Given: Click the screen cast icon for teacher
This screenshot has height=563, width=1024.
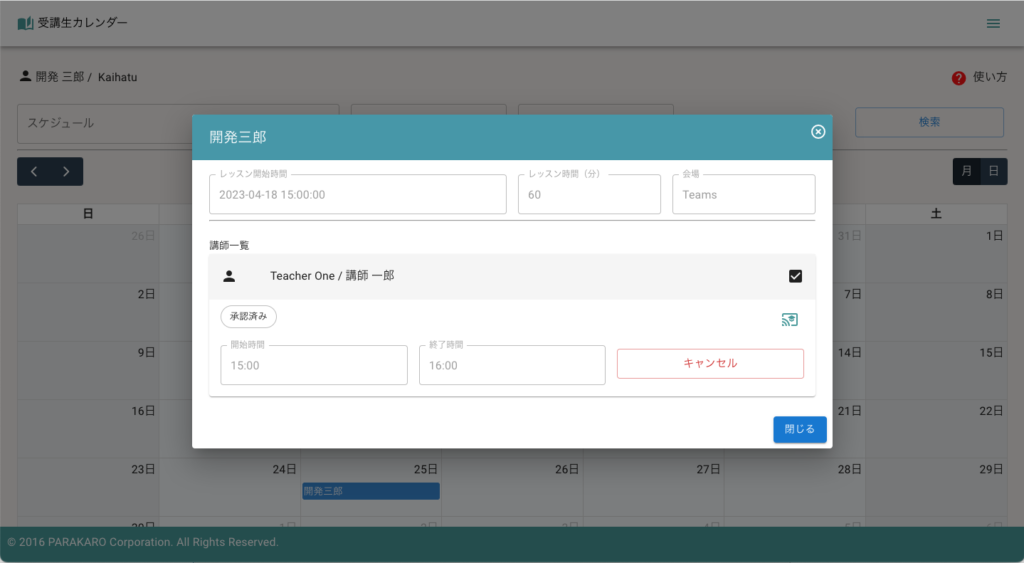Looking at the screenshot, I should 790,320.
